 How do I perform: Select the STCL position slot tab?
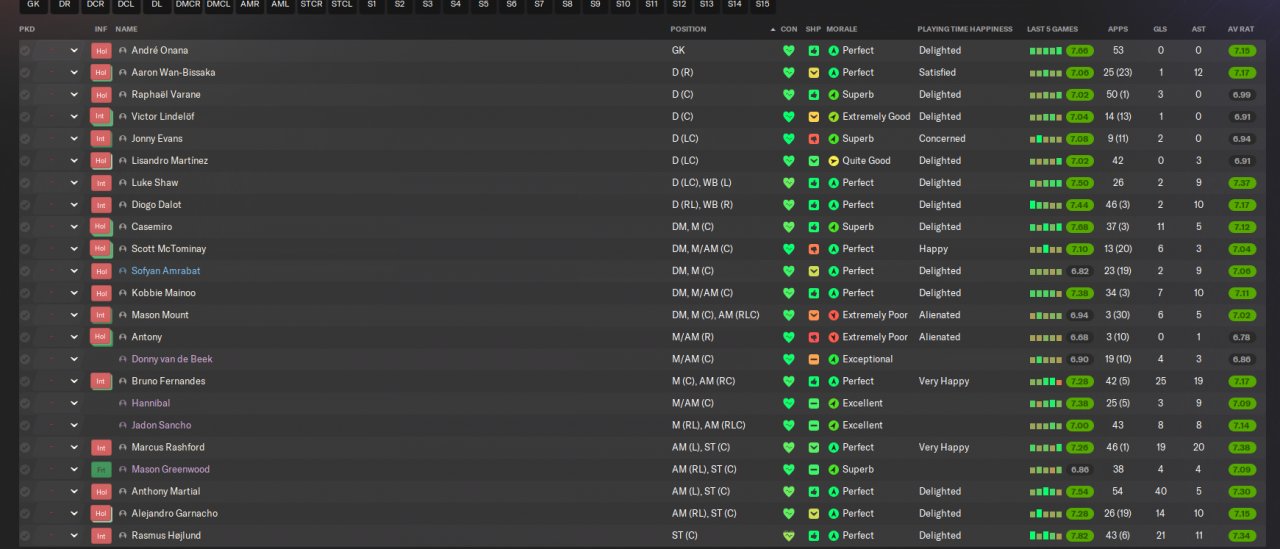pyautogui.click(x=342, y=5)
